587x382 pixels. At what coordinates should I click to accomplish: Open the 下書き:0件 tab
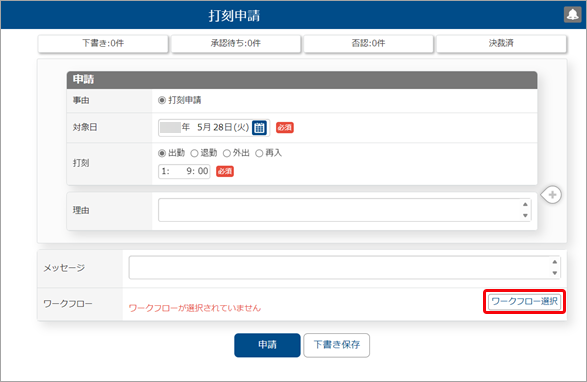click(103, 43)
